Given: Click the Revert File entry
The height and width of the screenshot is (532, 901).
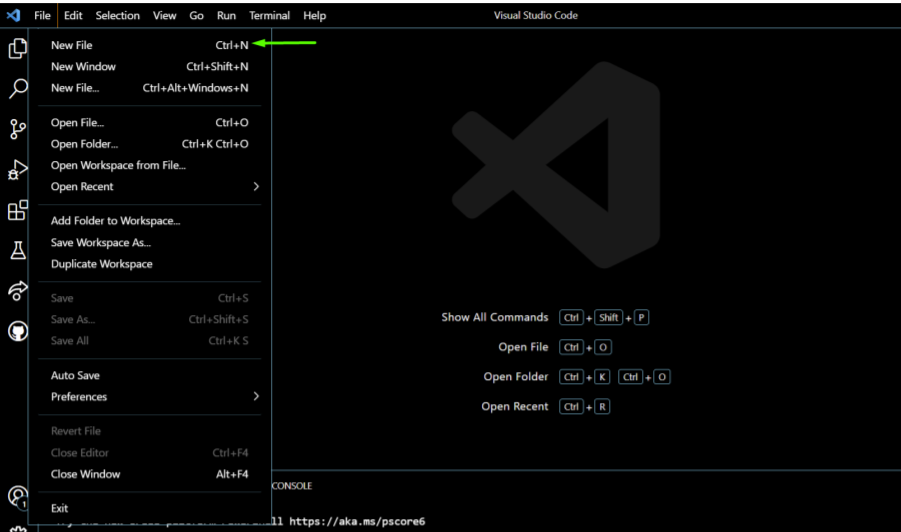Looking at the screenshot, I should click(x=149, y=431).
